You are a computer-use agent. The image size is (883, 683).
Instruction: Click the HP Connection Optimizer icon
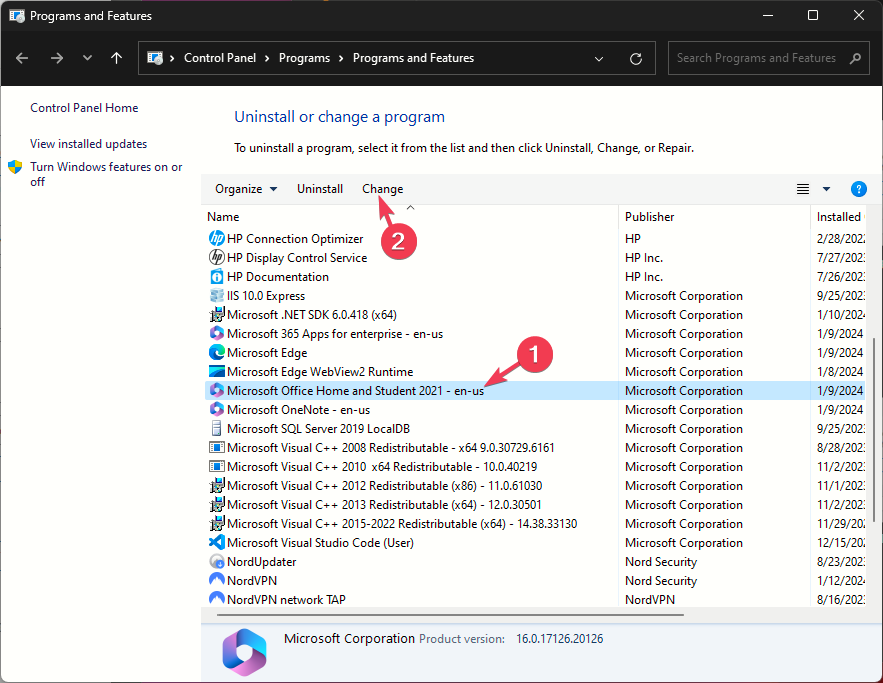[x=216, y=239]
